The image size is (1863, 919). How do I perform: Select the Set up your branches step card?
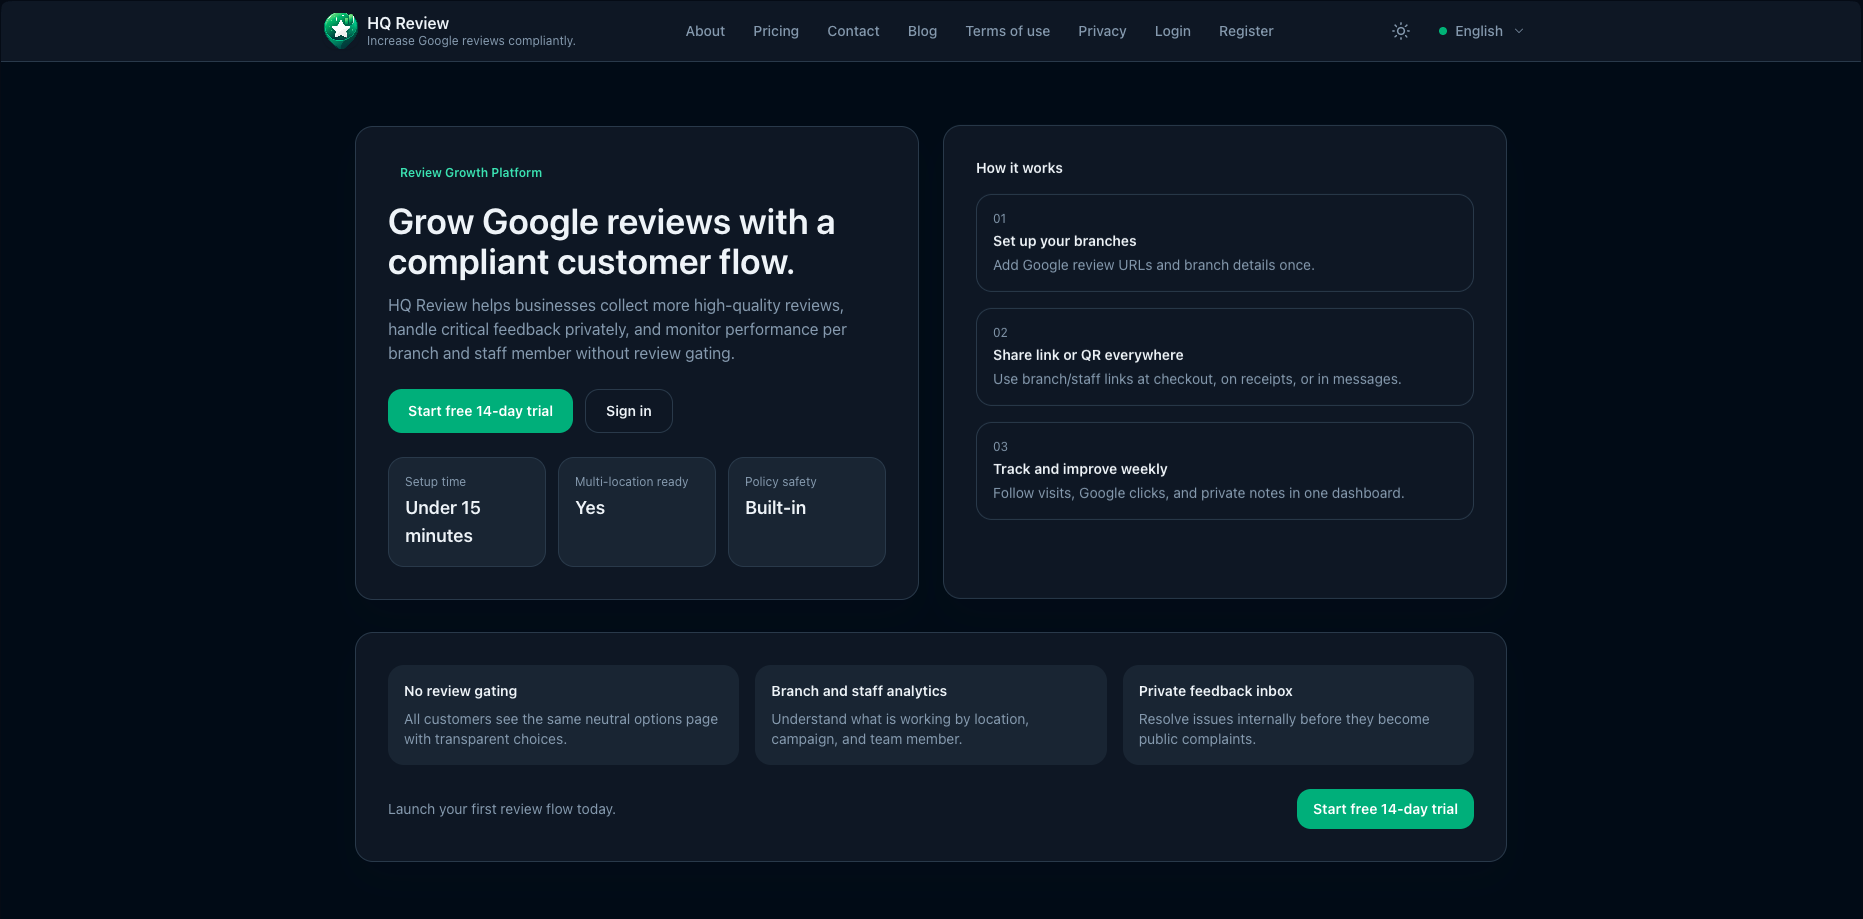point(1225,242)
